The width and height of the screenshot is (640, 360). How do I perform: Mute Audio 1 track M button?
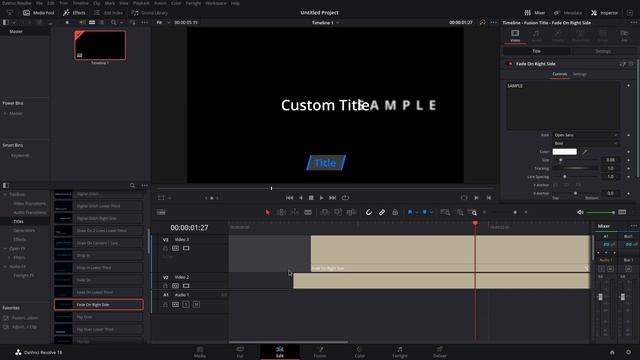pos(196,304)
